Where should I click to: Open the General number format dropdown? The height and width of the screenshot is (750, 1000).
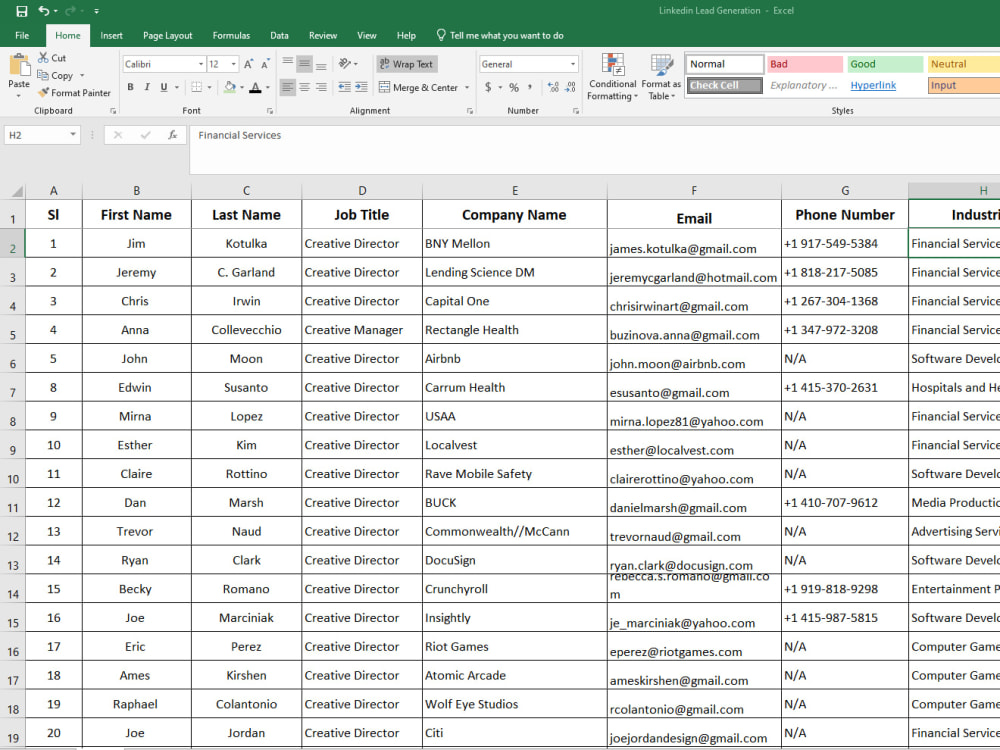tap(573, 64)
